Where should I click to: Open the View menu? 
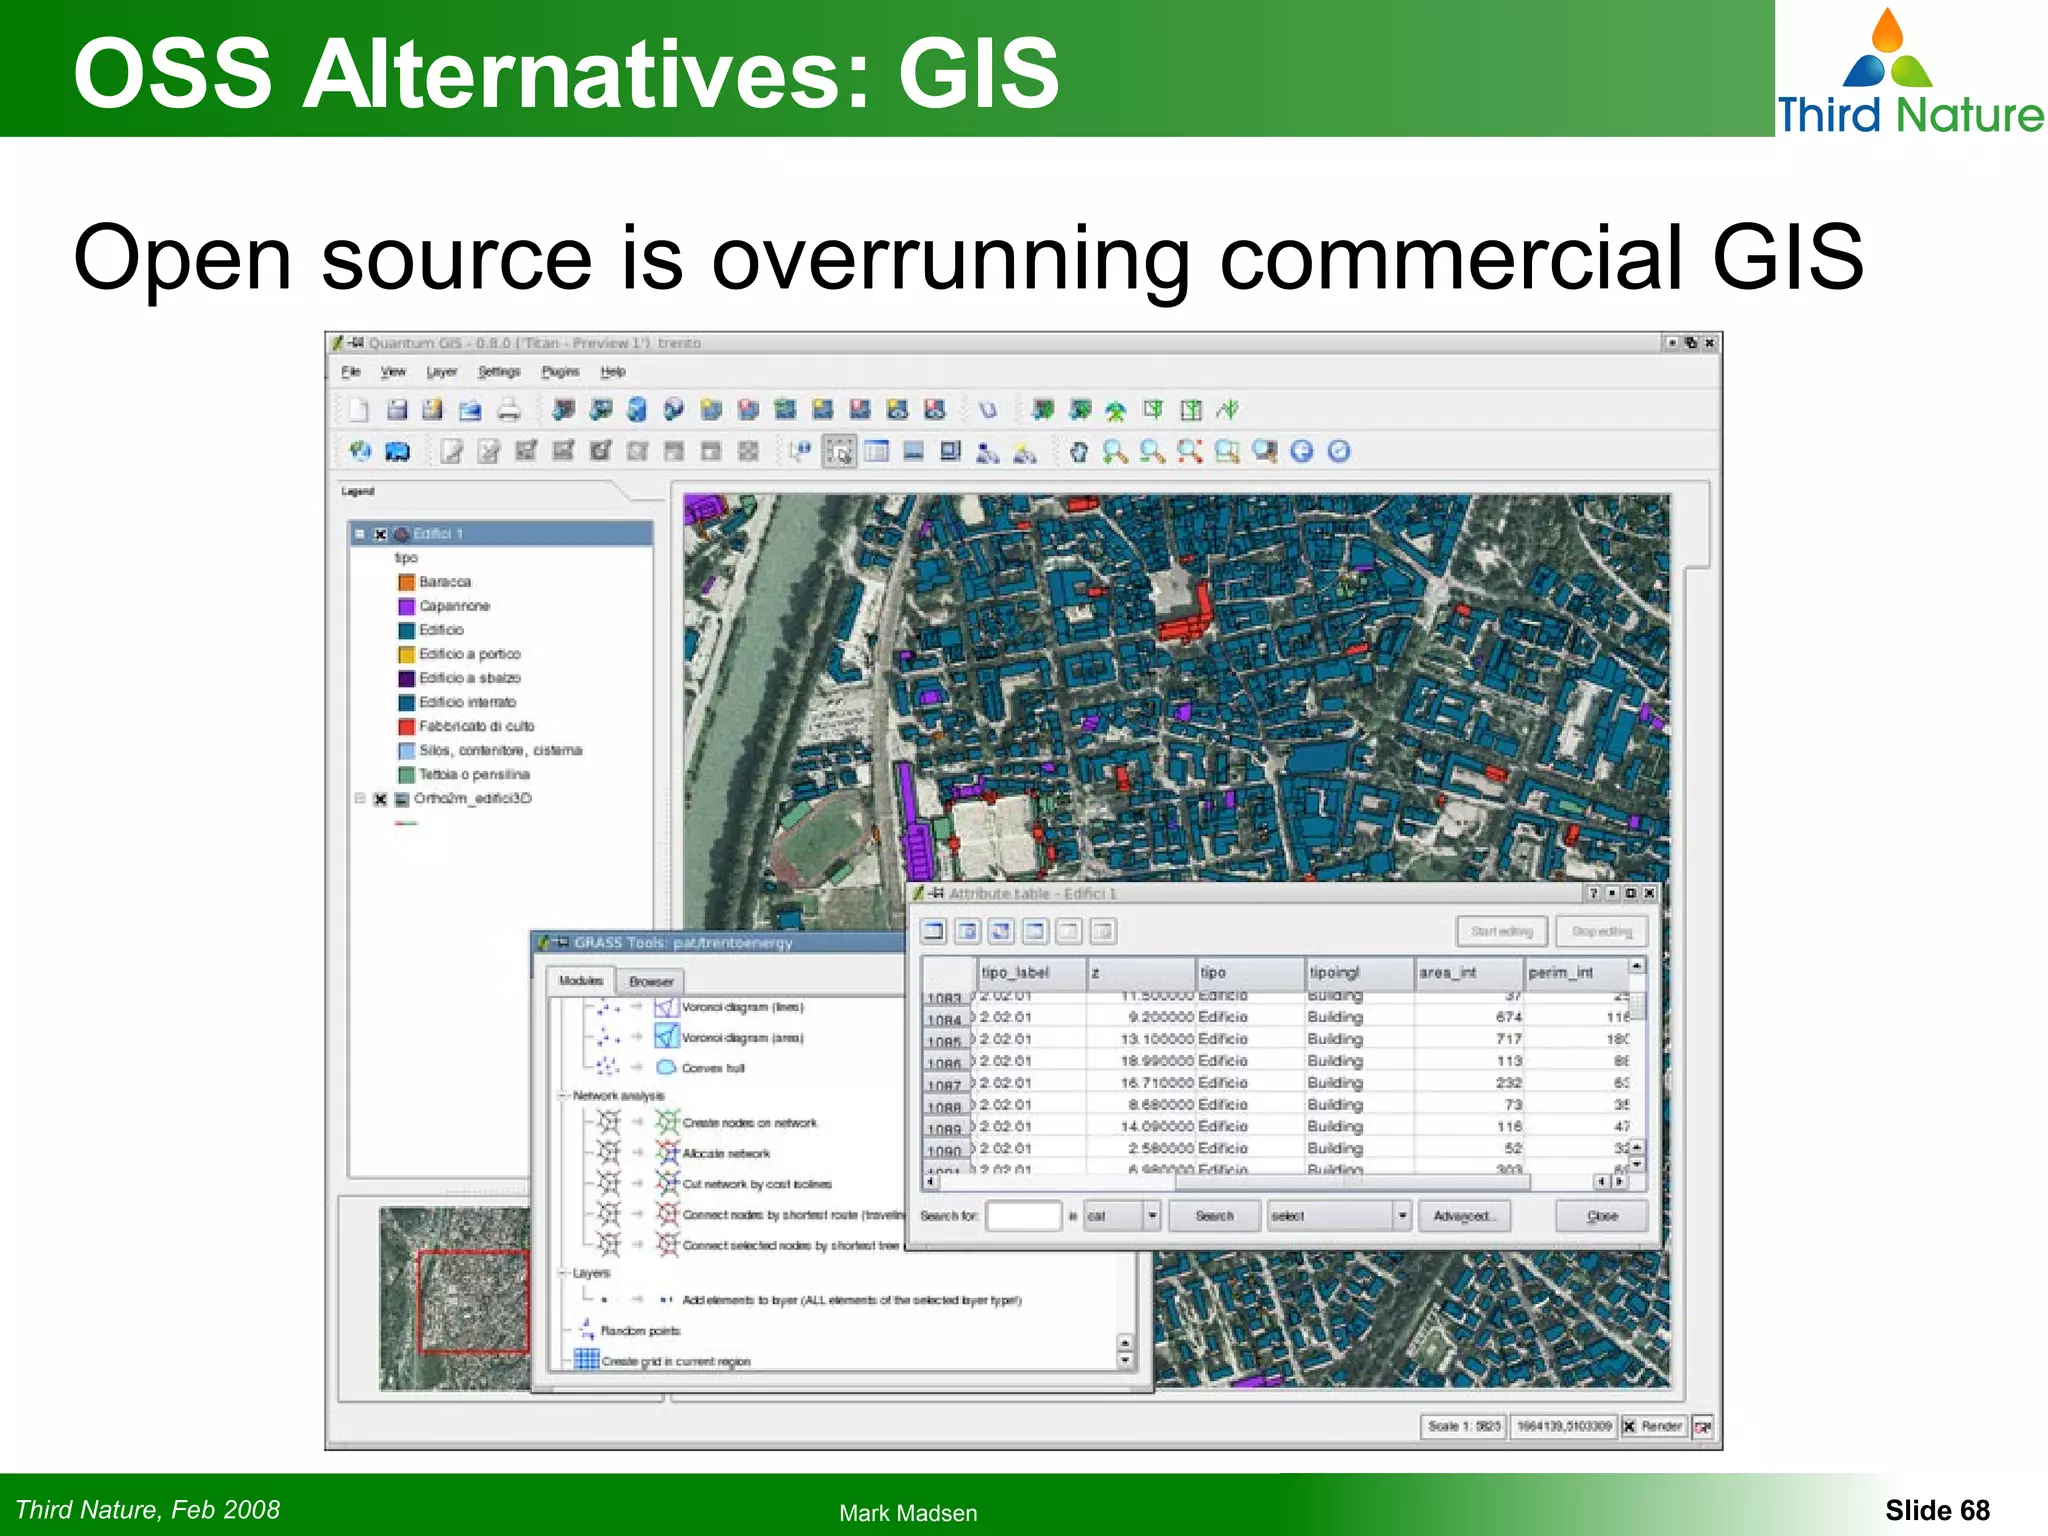click(393, 372)
